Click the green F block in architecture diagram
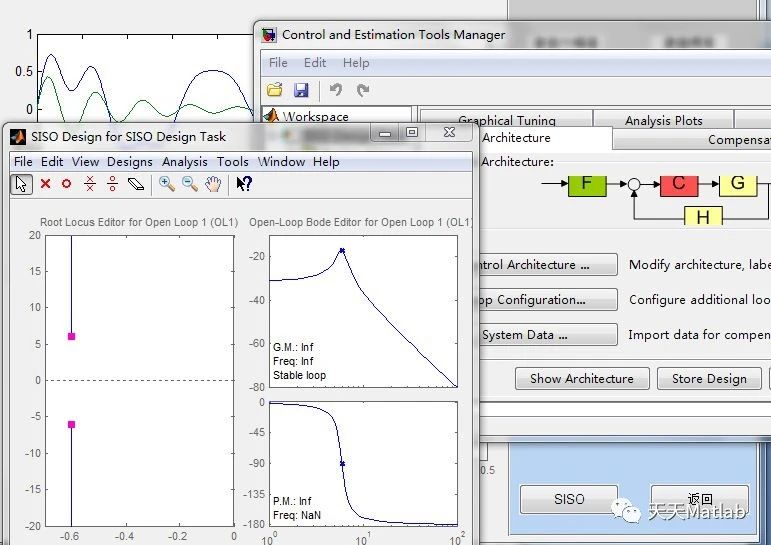This screenshot has height=545, width=771. [587, 185]
